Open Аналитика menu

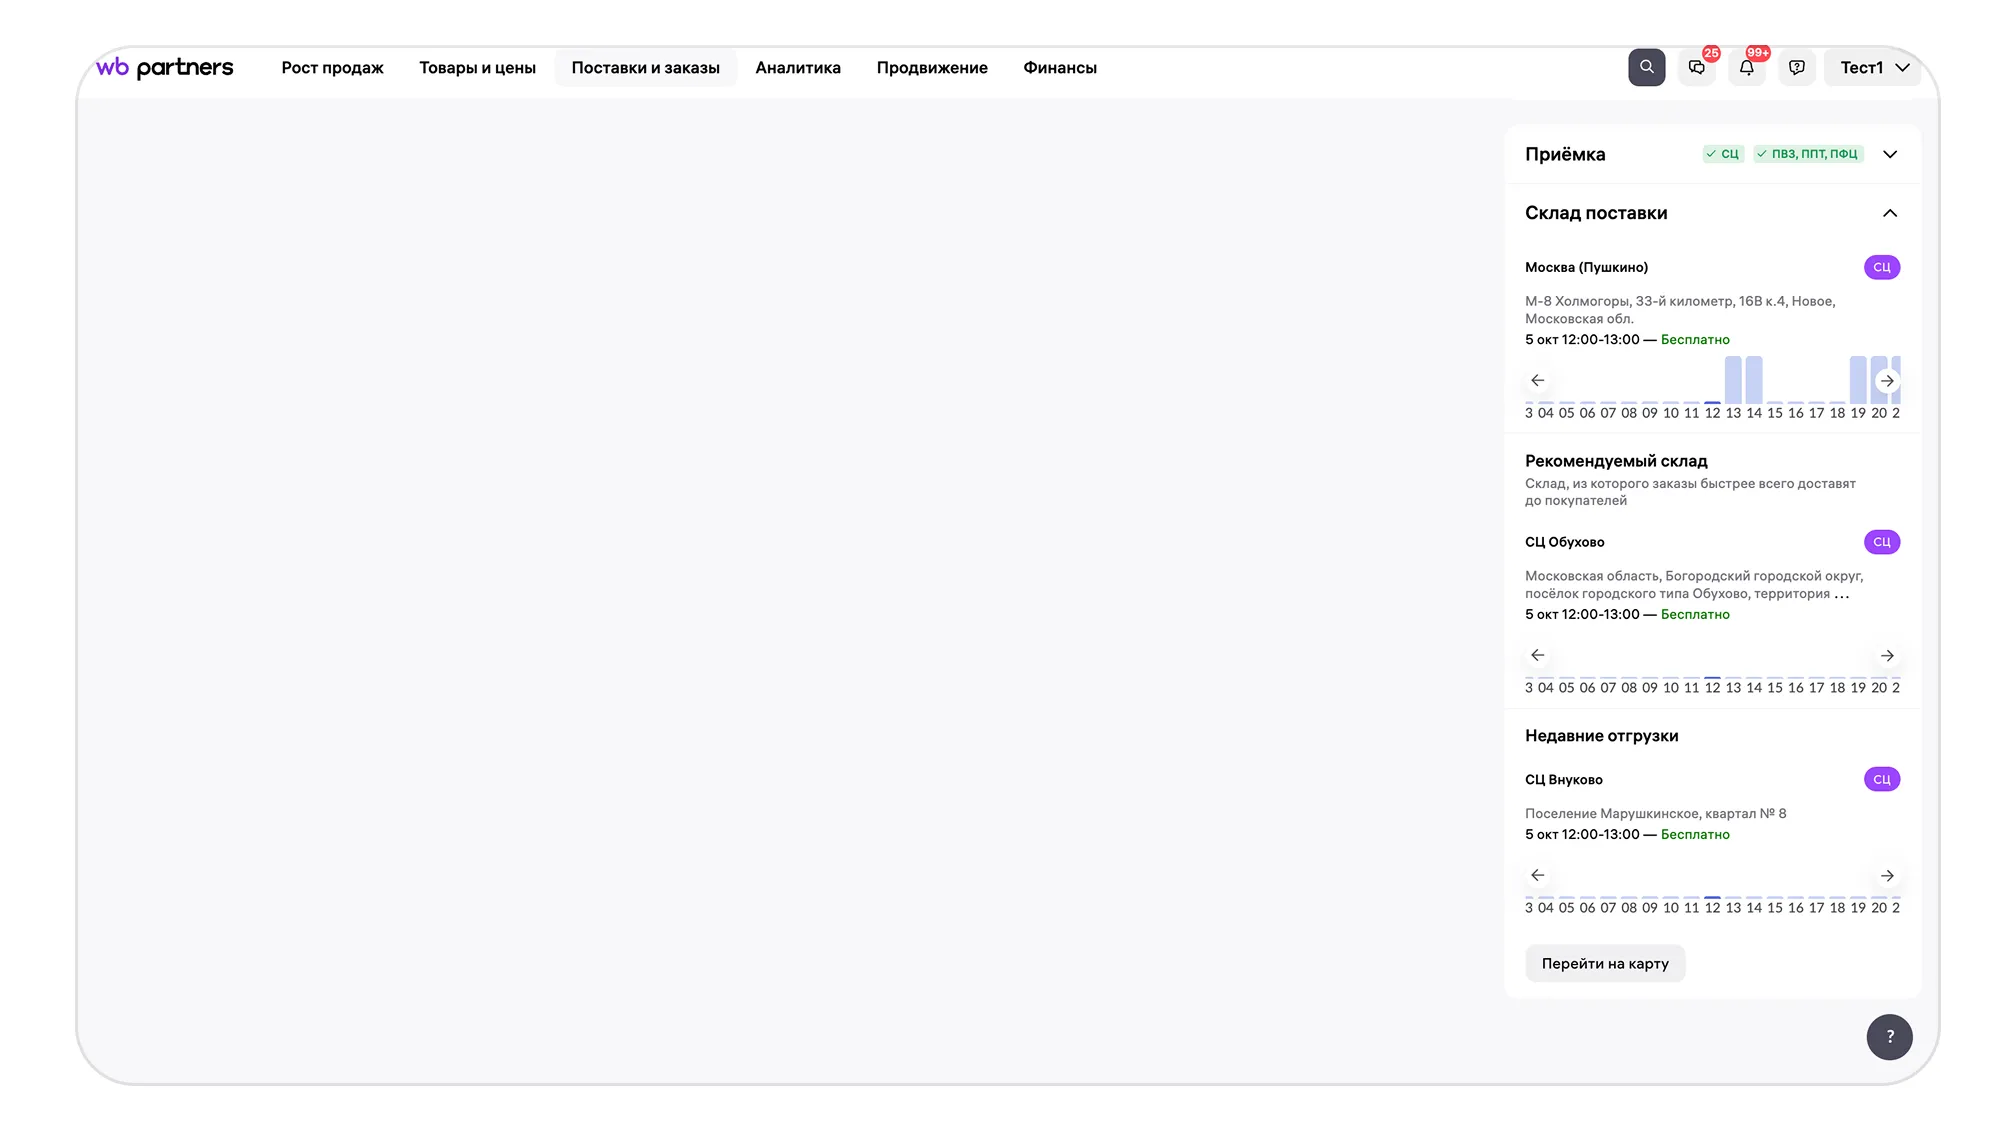click(797, 68)
